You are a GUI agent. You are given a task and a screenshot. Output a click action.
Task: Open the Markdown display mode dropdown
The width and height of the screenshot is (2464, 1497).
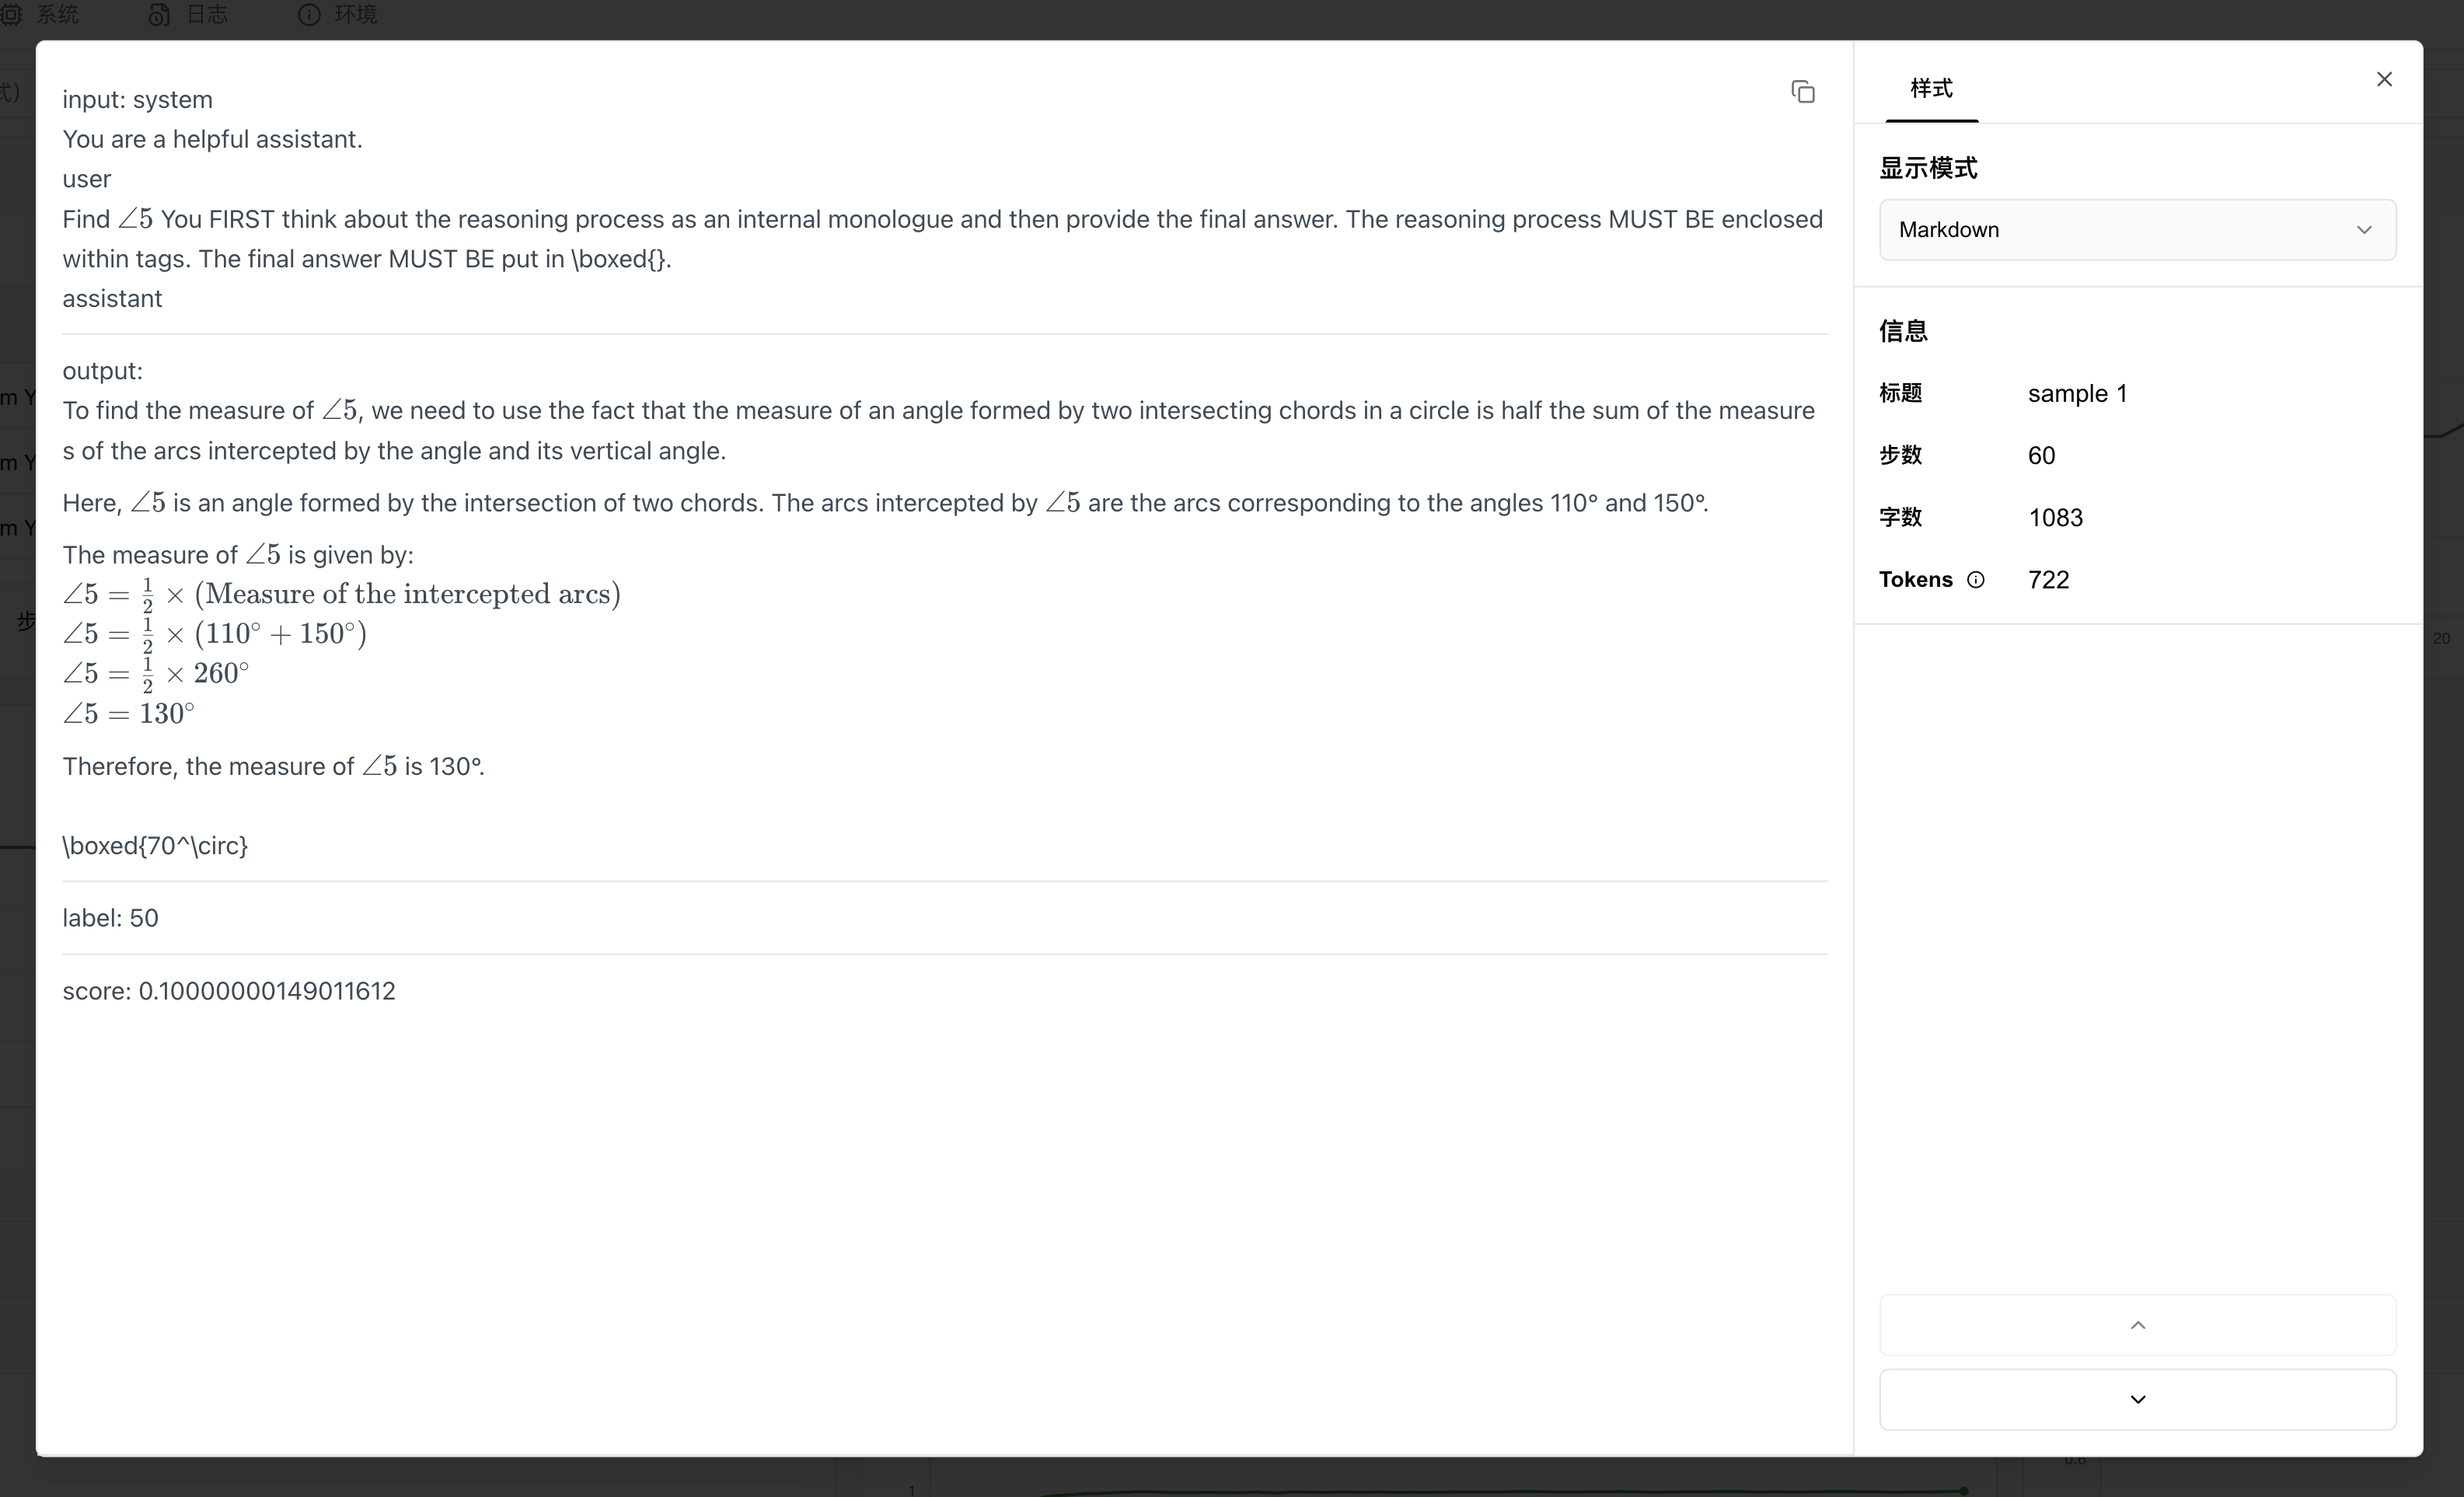point(2137,230)
